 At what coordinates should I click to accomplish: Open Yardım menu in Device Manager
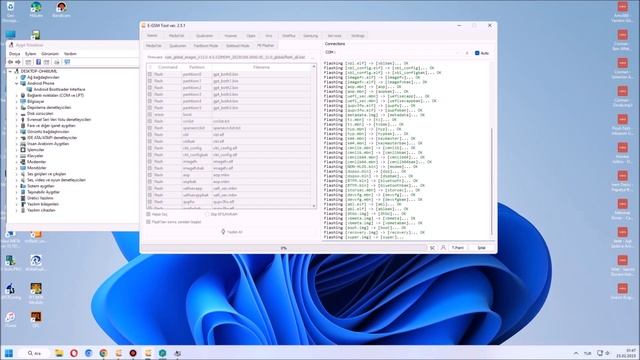(70, 53)
